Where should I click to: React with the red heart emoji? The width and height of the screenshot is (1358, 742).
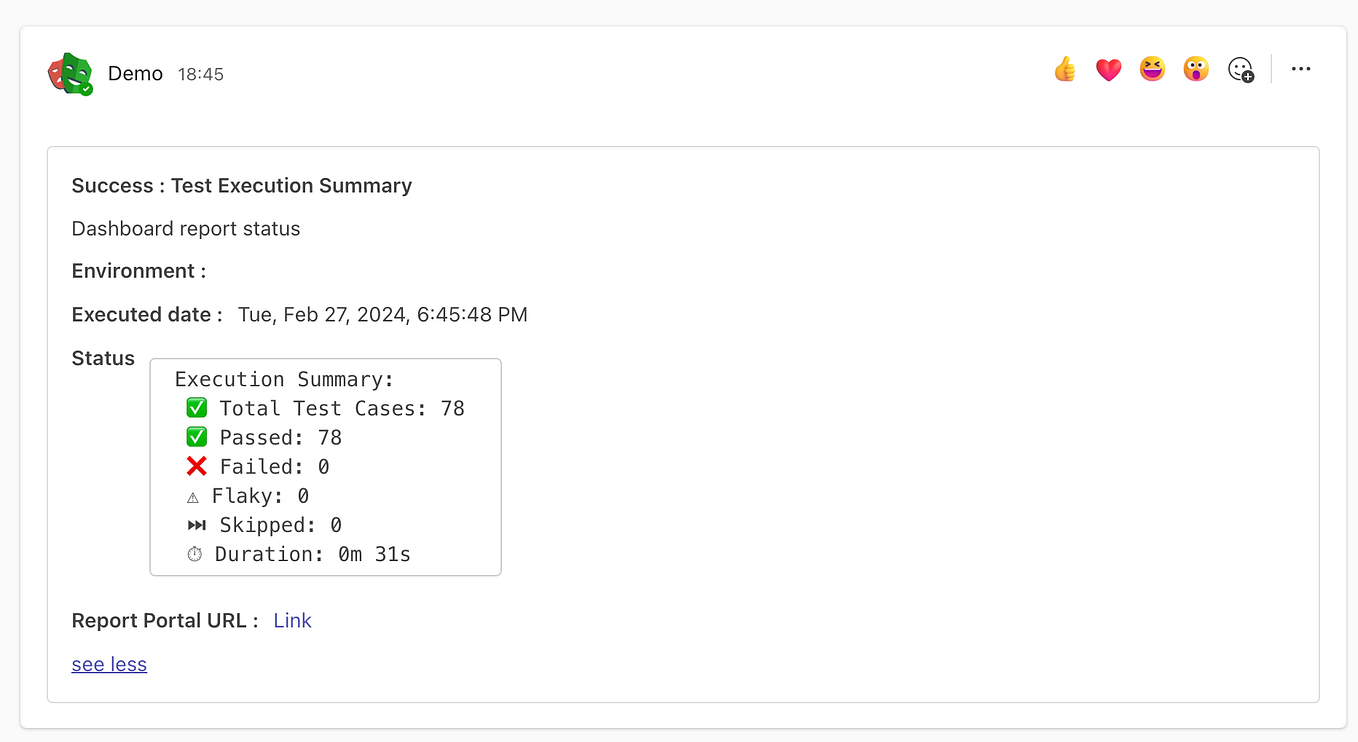[1109, 70]
